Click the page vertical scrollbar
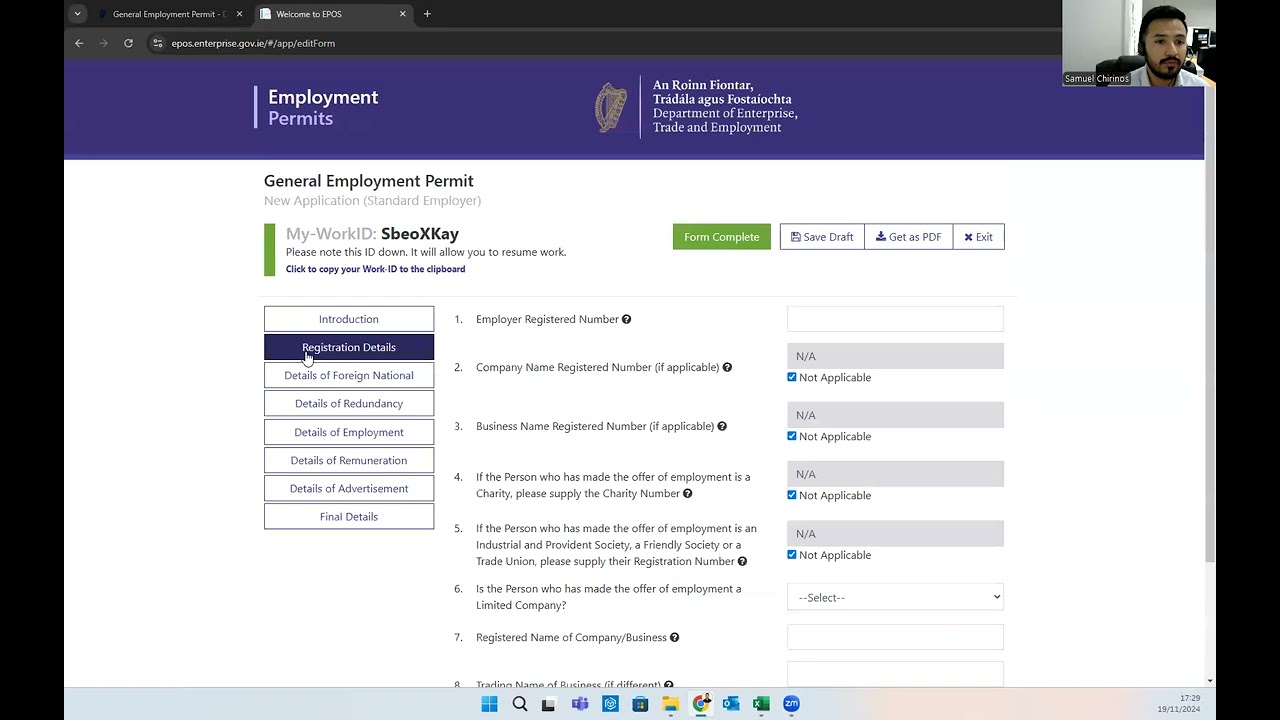This screenshot has height=720, width=1280. click(x=1210, y=325)
